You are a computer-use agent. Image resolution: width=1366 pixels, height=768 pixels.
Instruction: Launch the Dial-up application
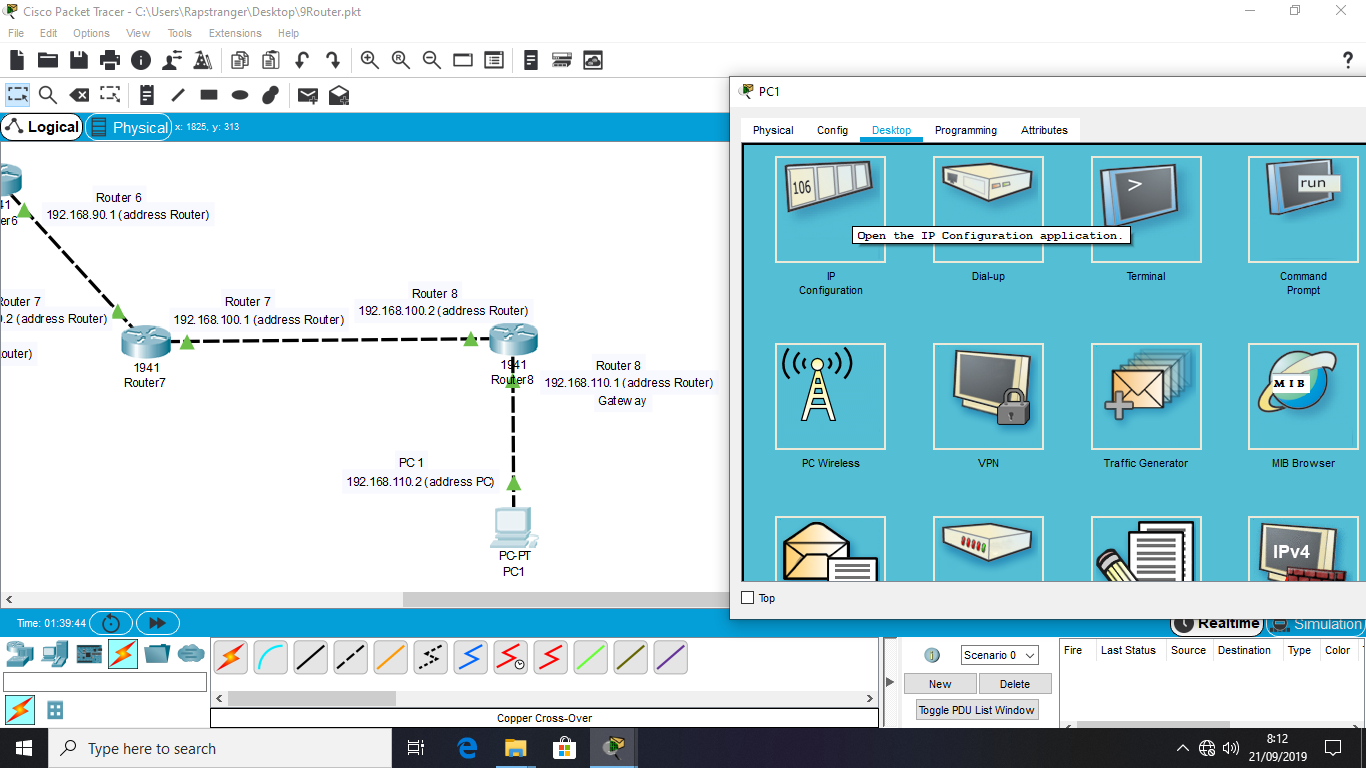[988, 209]
